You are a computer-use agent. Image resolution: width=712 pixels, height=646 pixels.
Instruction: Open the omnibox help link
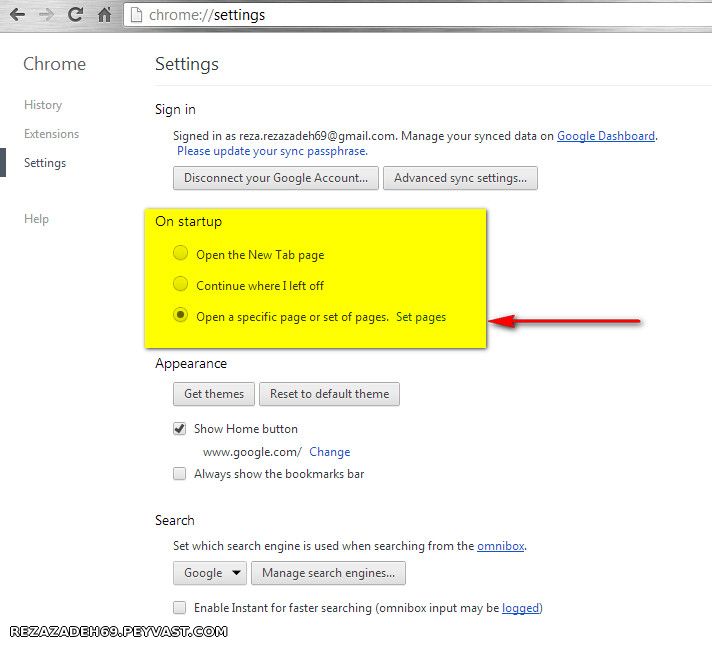500,546
